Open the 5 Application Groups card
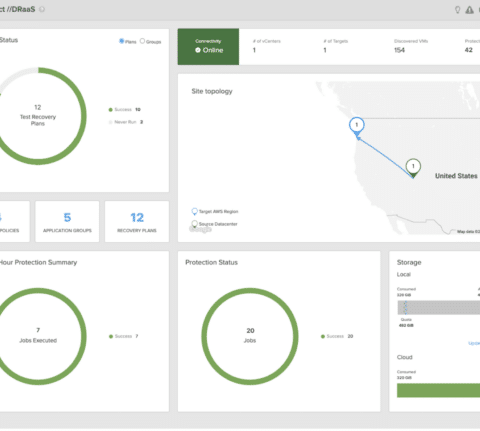Image resolution: width=480 pixels, height=431 pixels. tap(67, 221)
